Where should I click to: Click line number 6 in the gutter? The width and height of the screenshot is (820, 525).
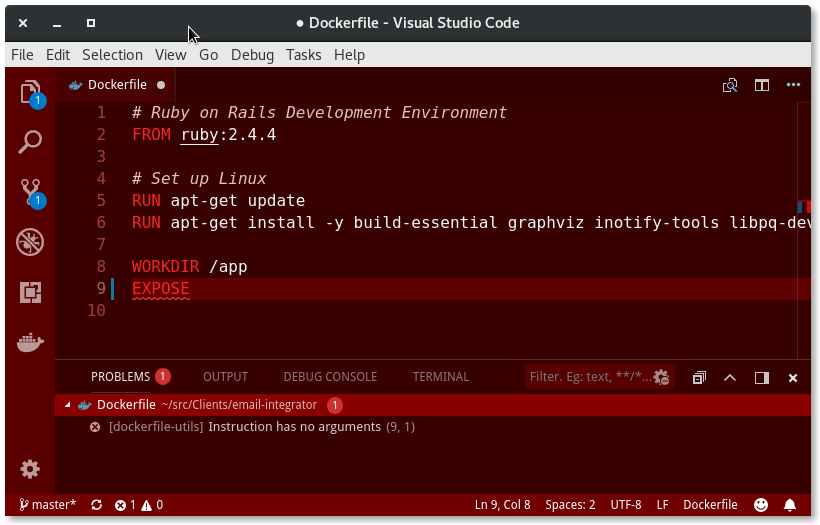[101, 223]
